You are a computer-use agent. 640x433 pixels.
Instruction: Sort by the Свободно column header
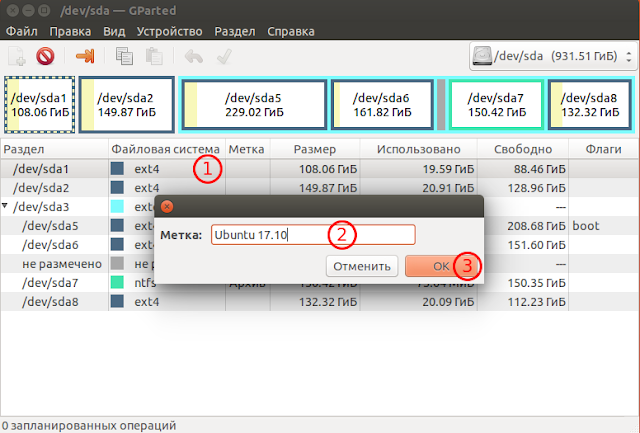(523, 149)
